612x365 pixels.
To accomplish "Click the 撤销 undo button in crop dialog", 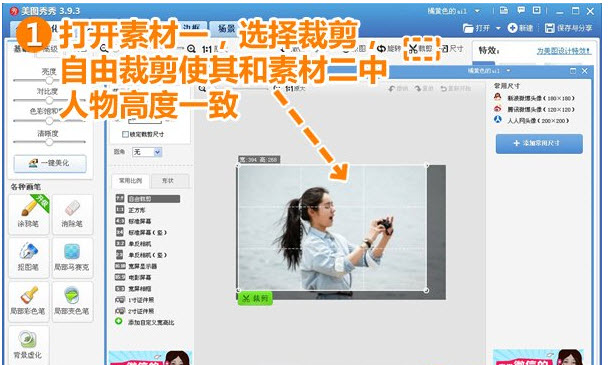I will coord(398,89).
